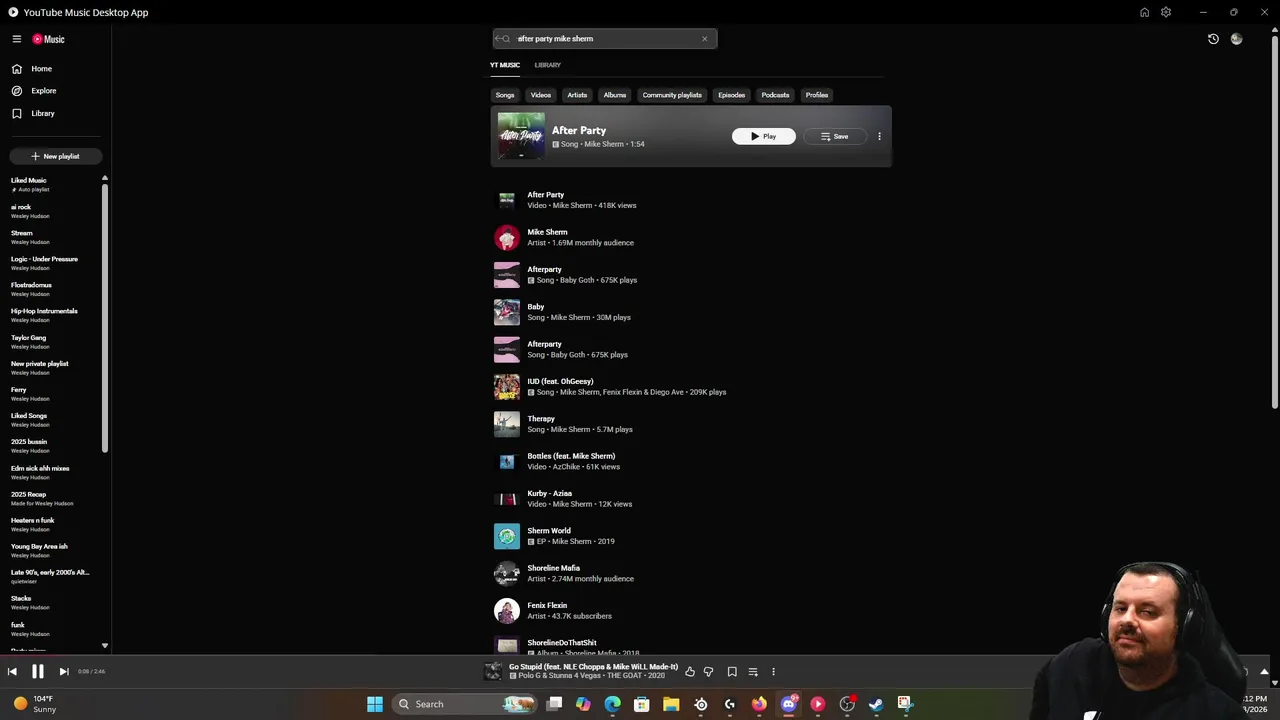The height and width of the screenshot is (720, 1280).
Task: Like the song Go Stupid
Action: click(690, 672)
